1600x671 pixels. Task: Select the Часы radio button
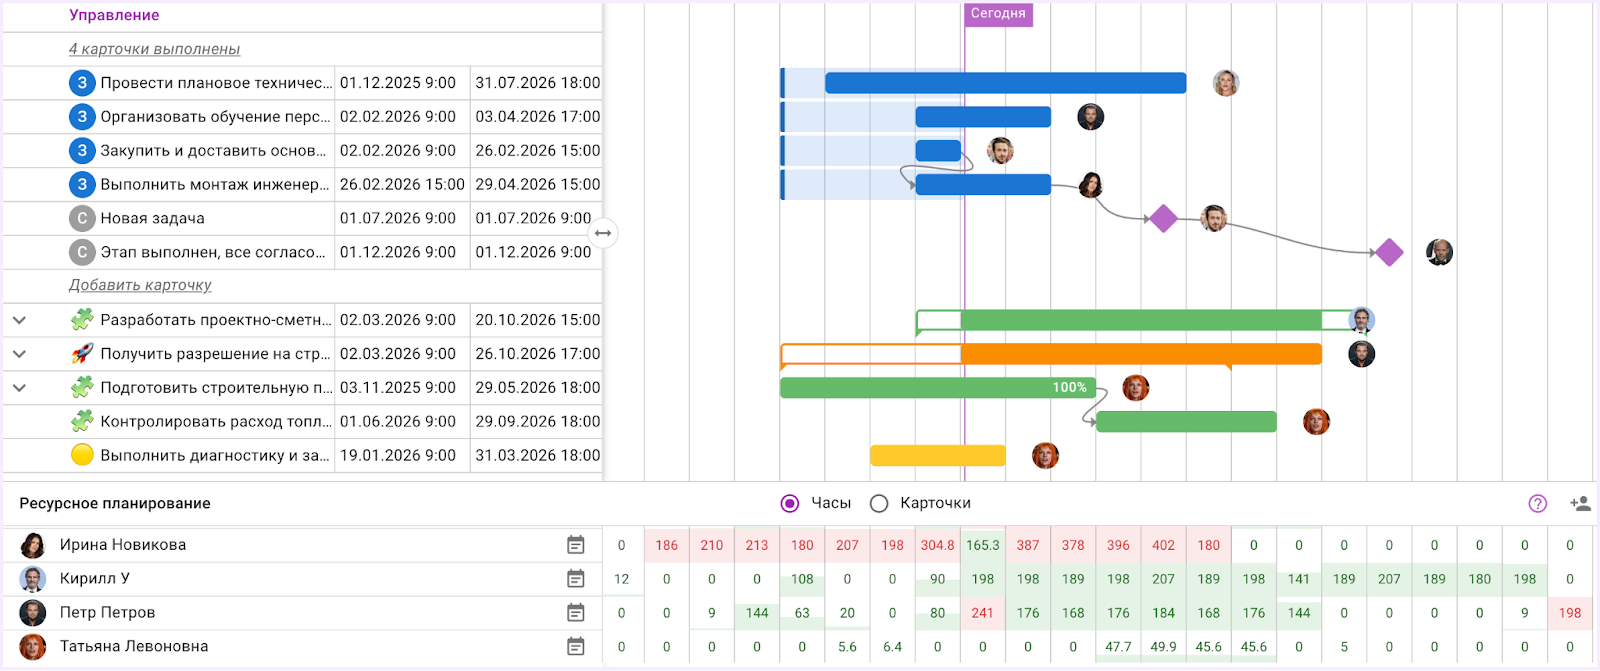pos(790,504)
